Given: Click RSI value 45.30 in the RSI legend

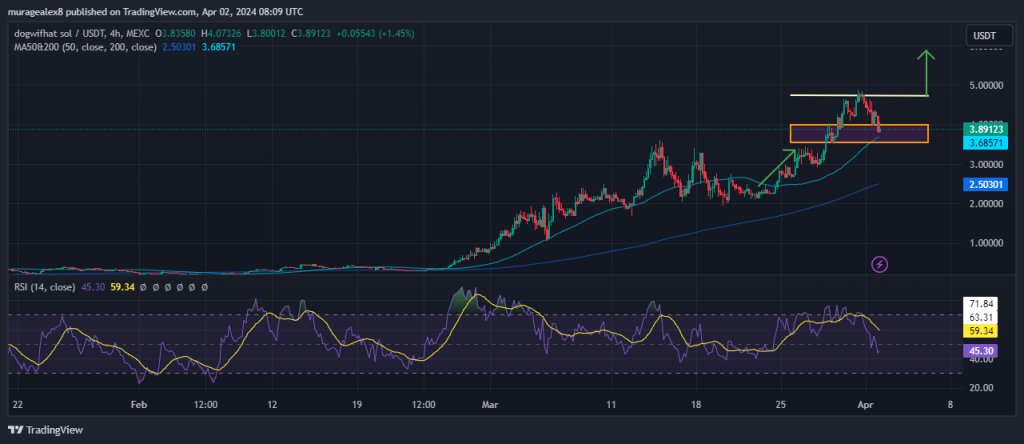Looking at the screenshot, I should (91, 287).
